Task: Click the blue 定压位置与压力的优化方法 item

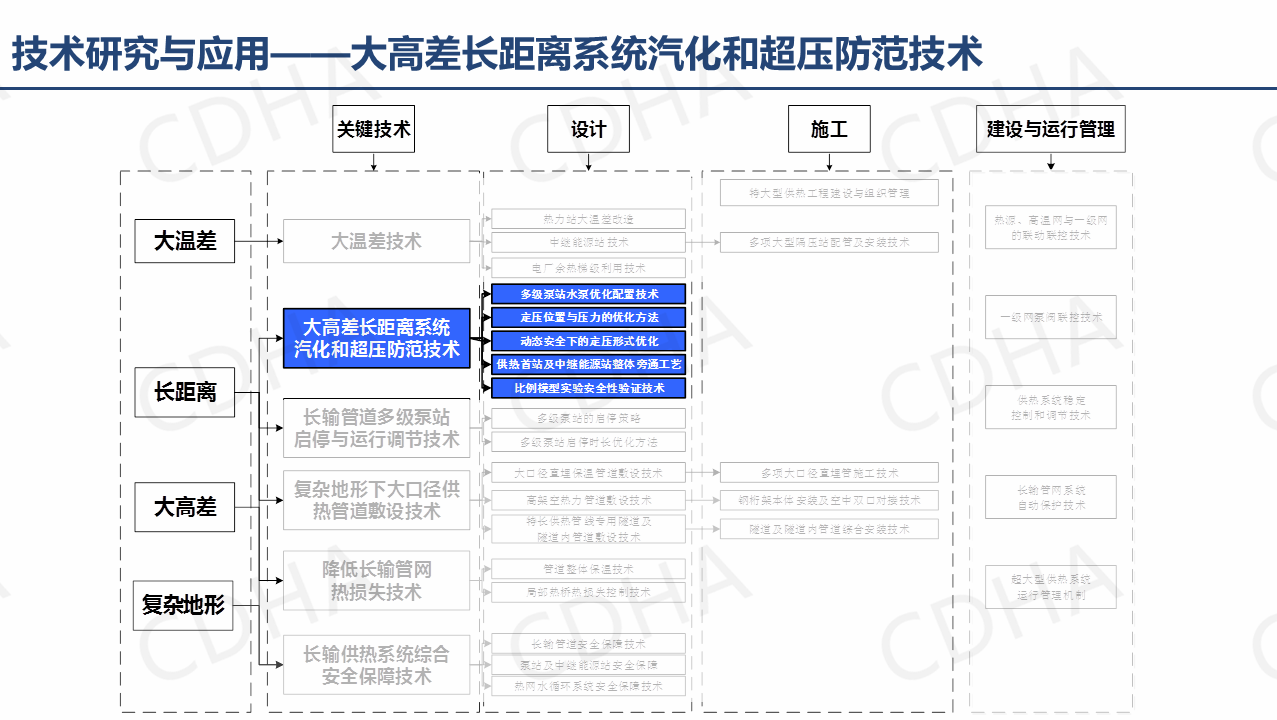Action: pyautogui.click(x=589, y=317)
